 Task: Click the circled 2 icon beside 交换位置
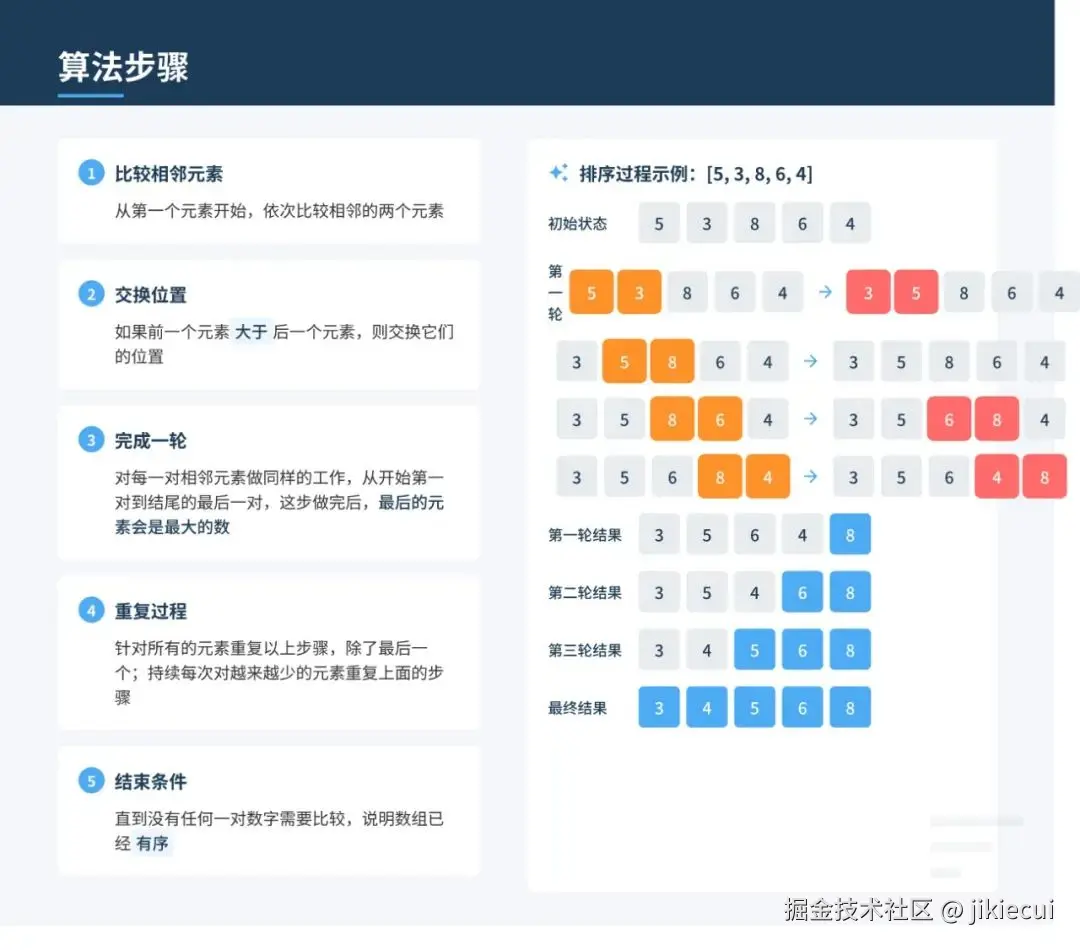91,294
